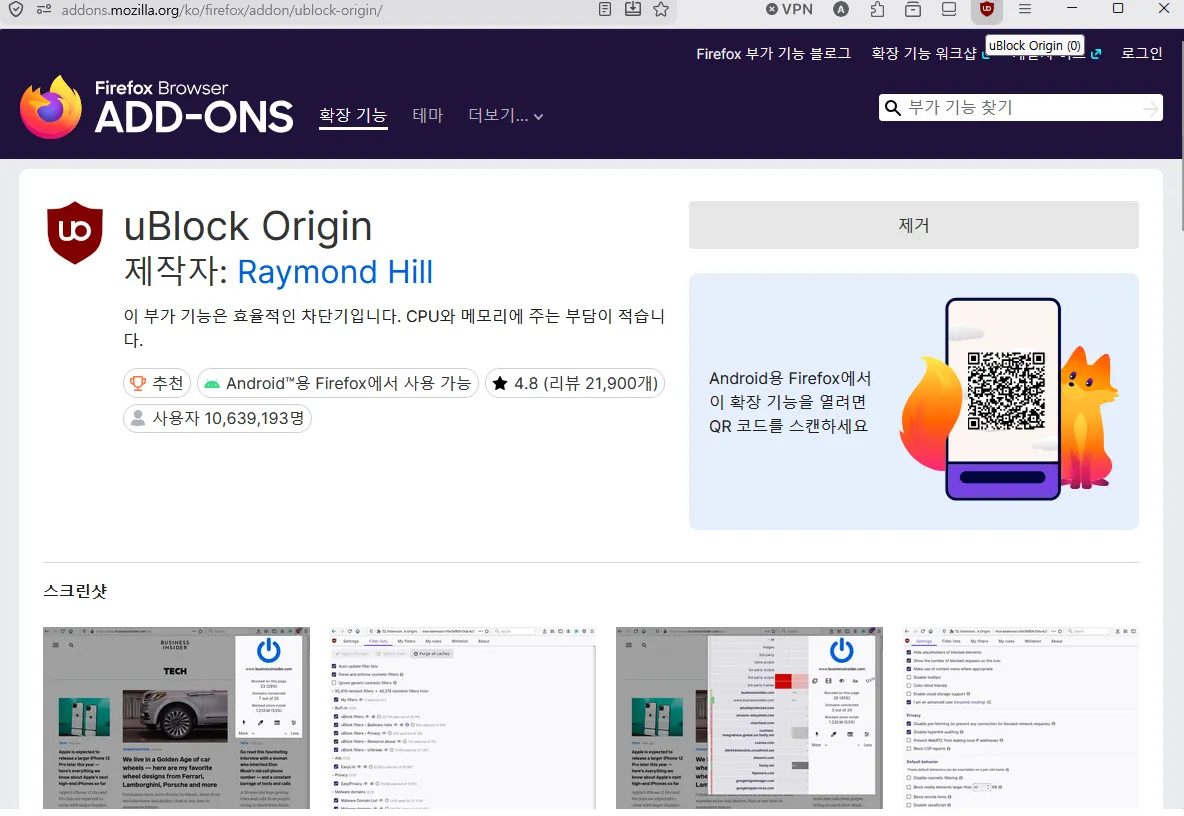
Task: Click the 'QR 코드를 스캔하세요' promo text
Action: tap(788, 426)
